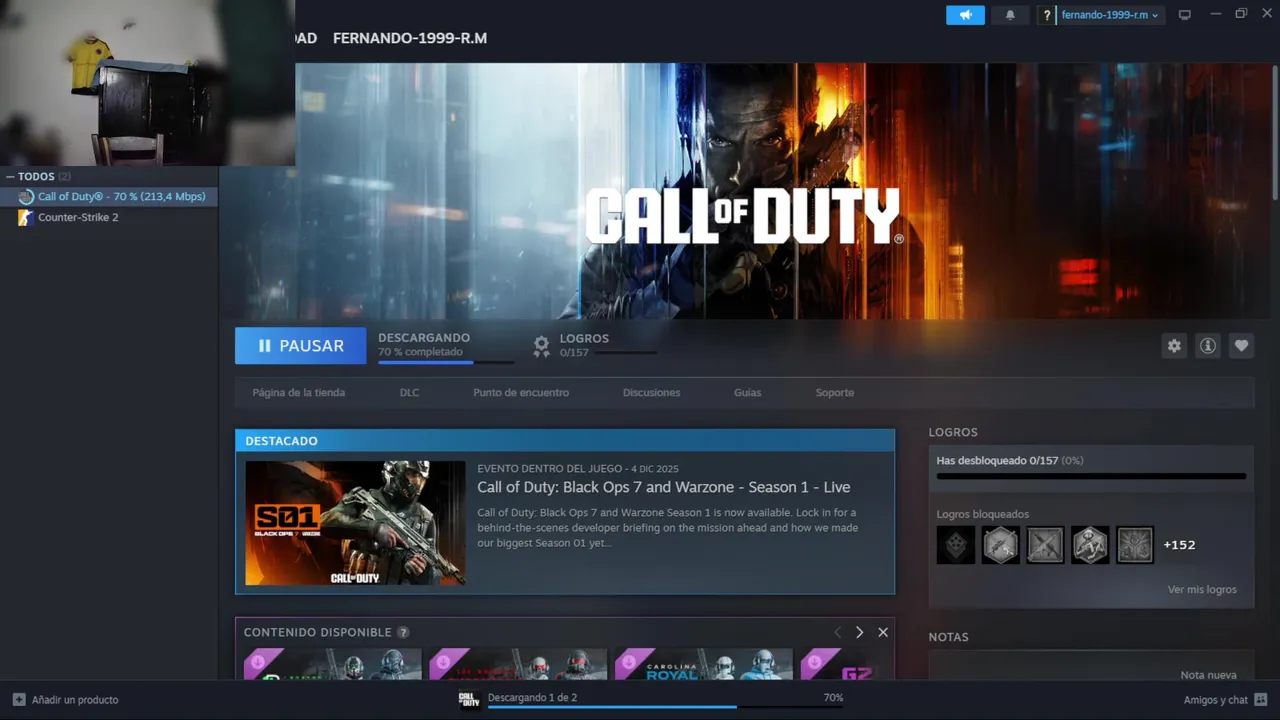The image size is (1280, 720).
Task: Click the first locked achievement icon
Action: pos(956,545)
